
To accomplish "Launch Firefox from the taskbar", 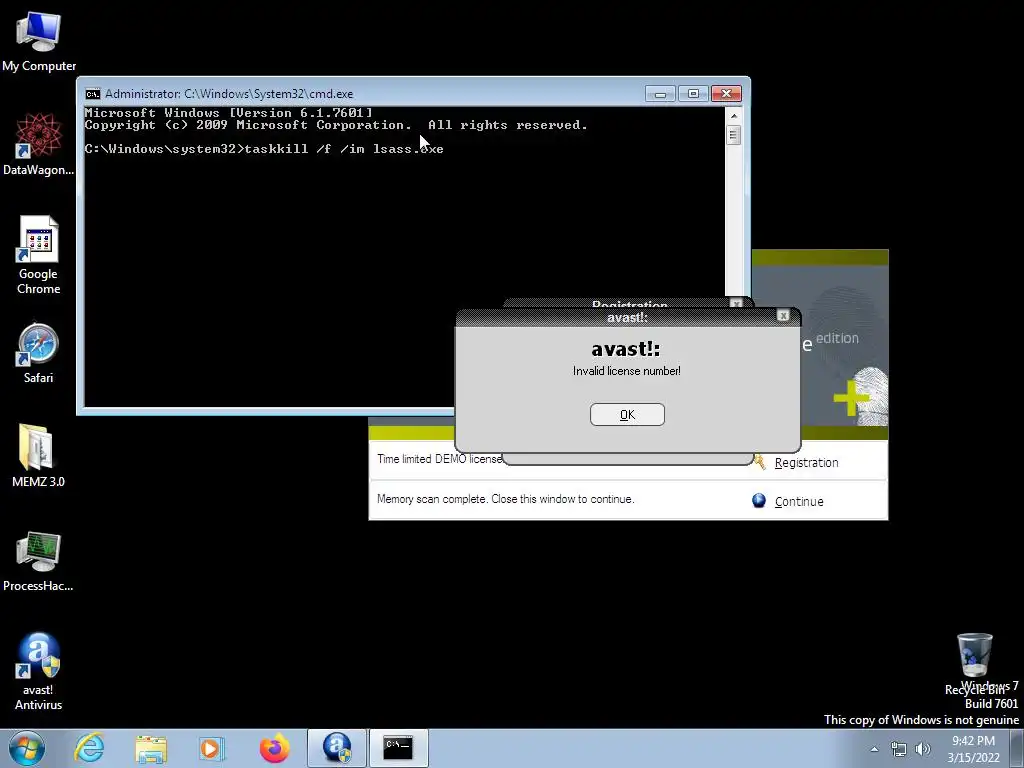I will [x=274, y=748].
